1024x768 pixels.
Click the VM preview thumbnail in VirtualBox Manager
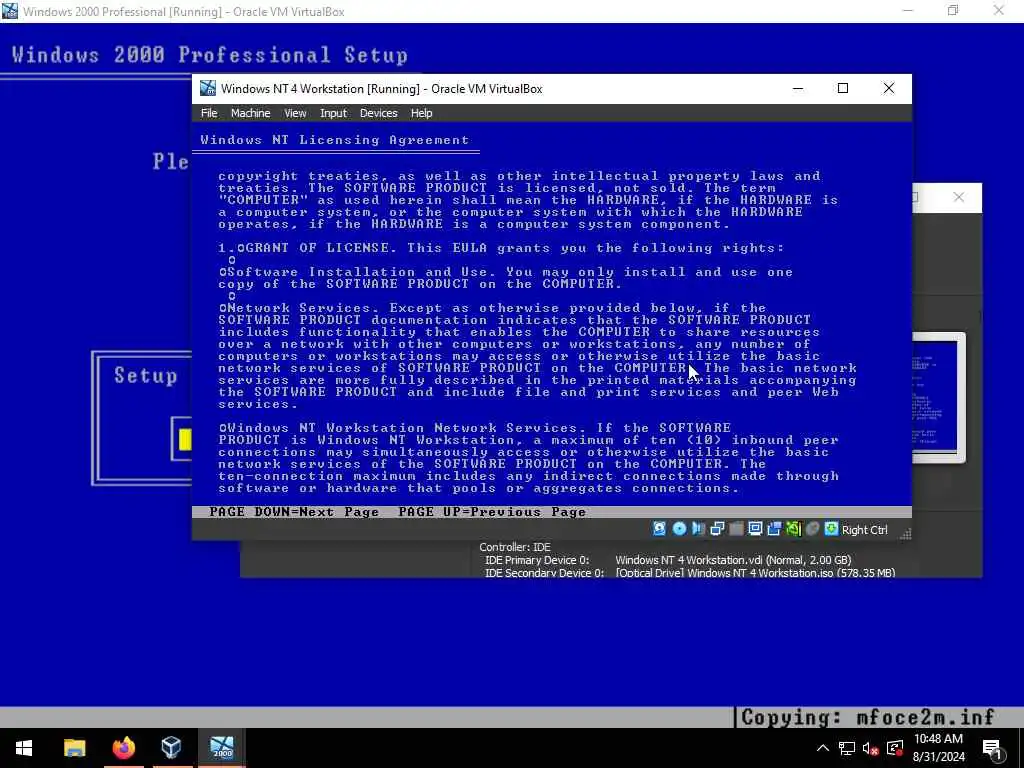point(935,397)
